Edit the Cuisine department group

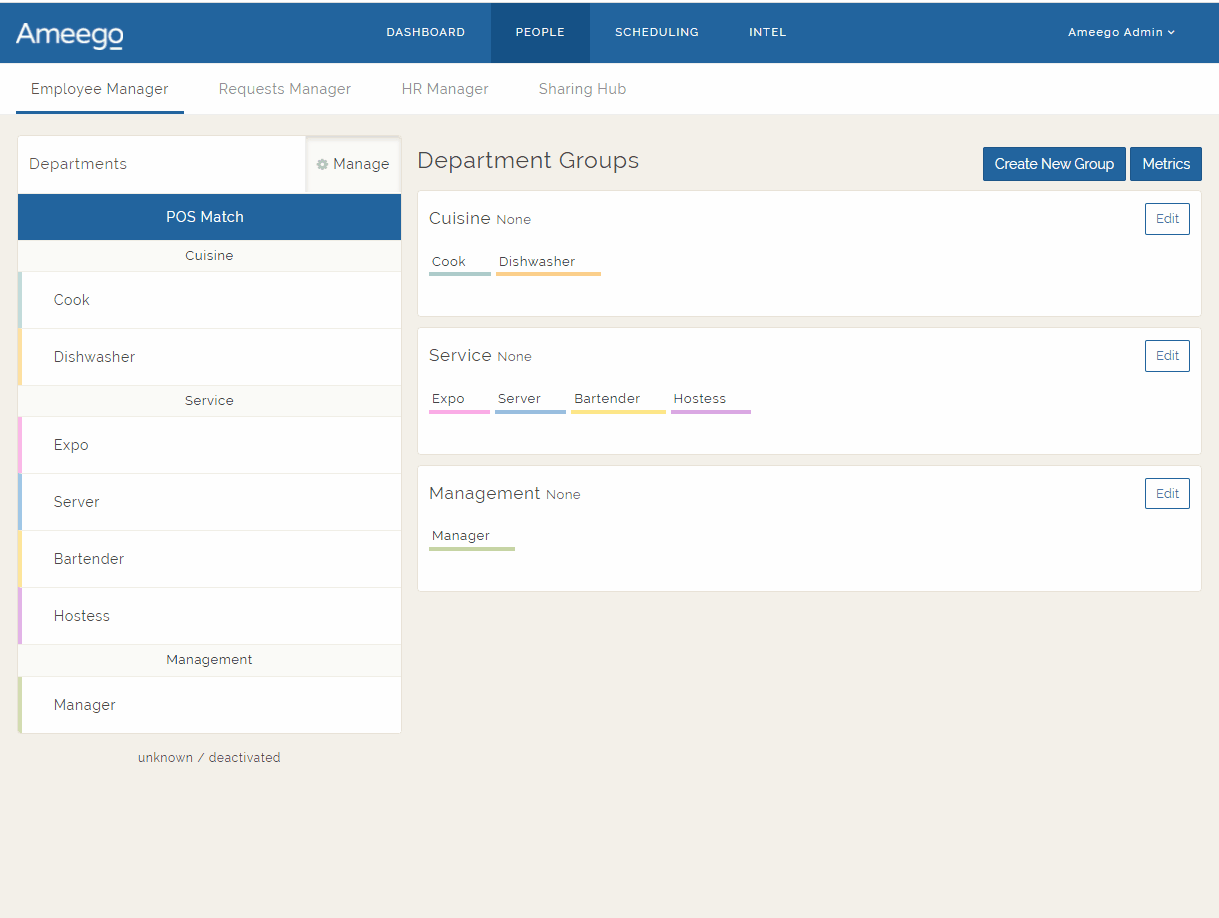(1167, 219)
